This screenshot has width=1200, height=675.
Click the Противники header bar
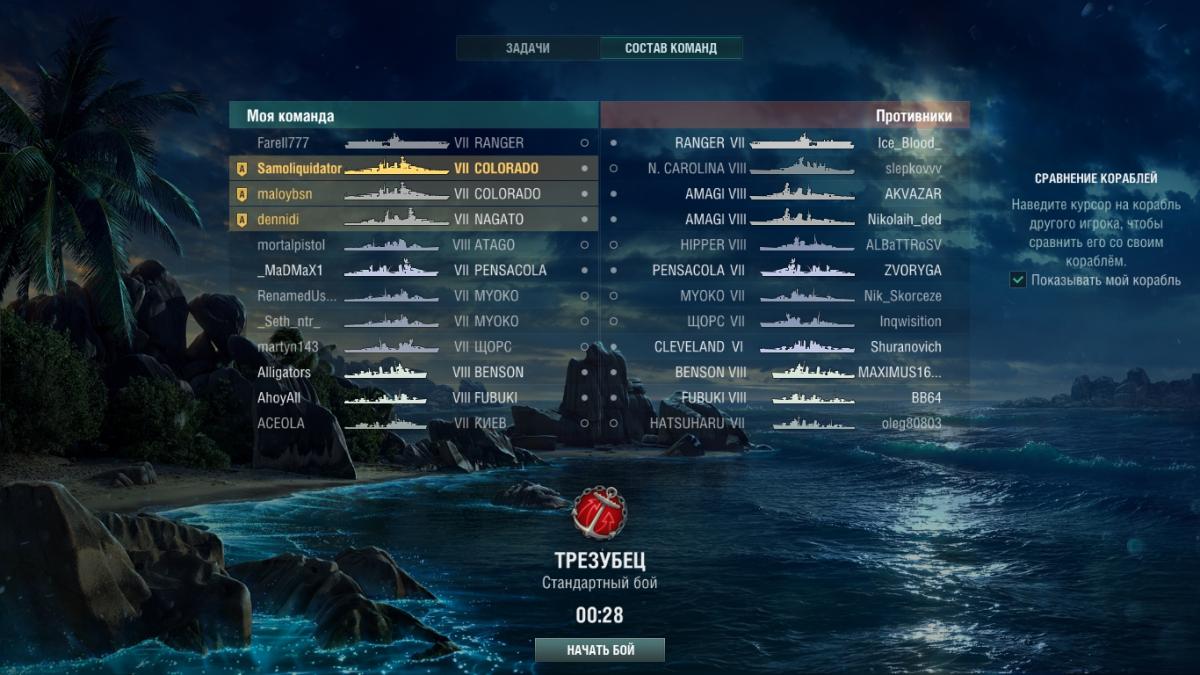[x=785, y=115]
